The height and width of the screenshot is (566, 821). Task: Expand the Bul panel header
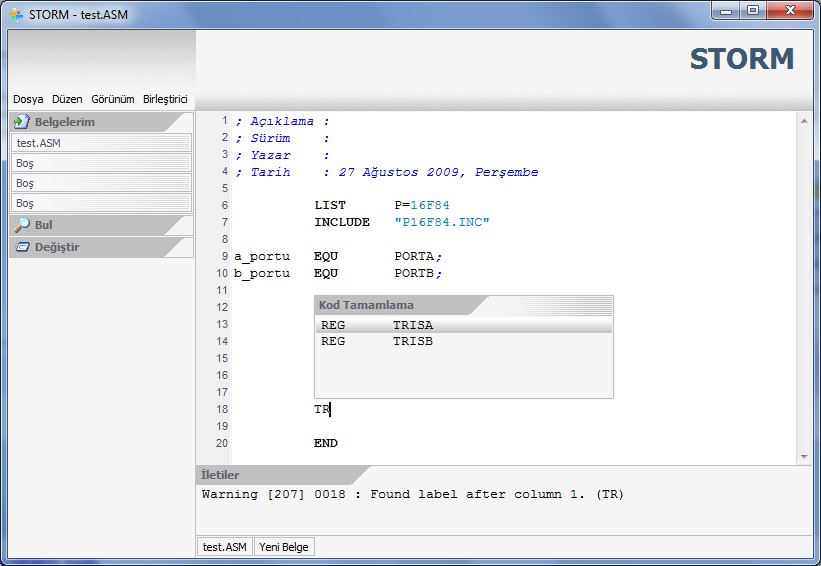point(100,225)
